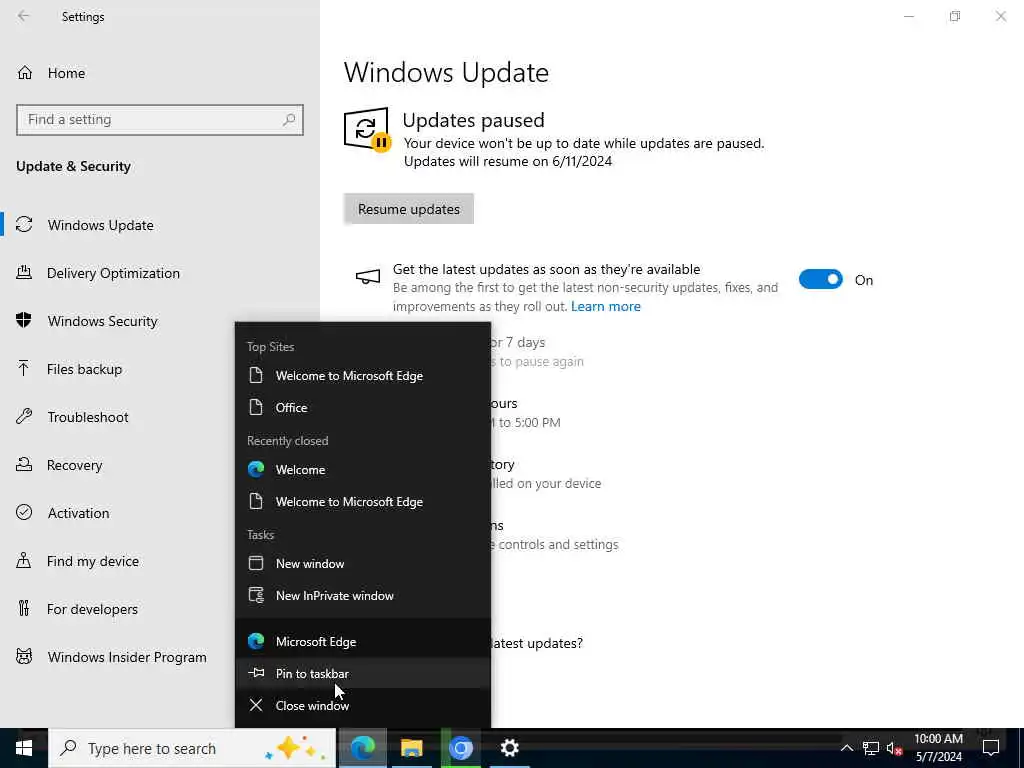Click the Find a setting field
This screenshot has width=1024, height=768.
[160, 120]
